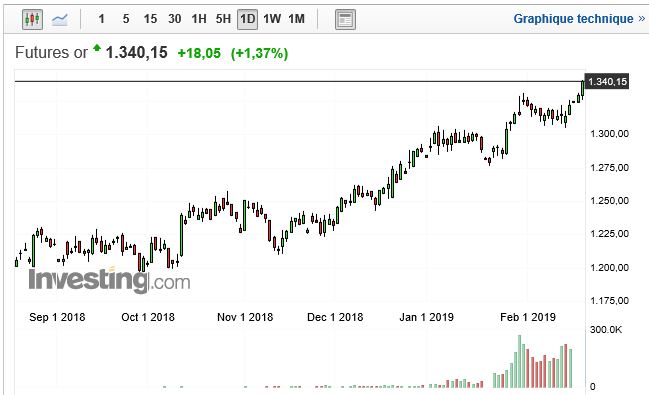Click the 1.300,00 price axis label
Viewport: 649px width, 395px height.
click(609, 134)
